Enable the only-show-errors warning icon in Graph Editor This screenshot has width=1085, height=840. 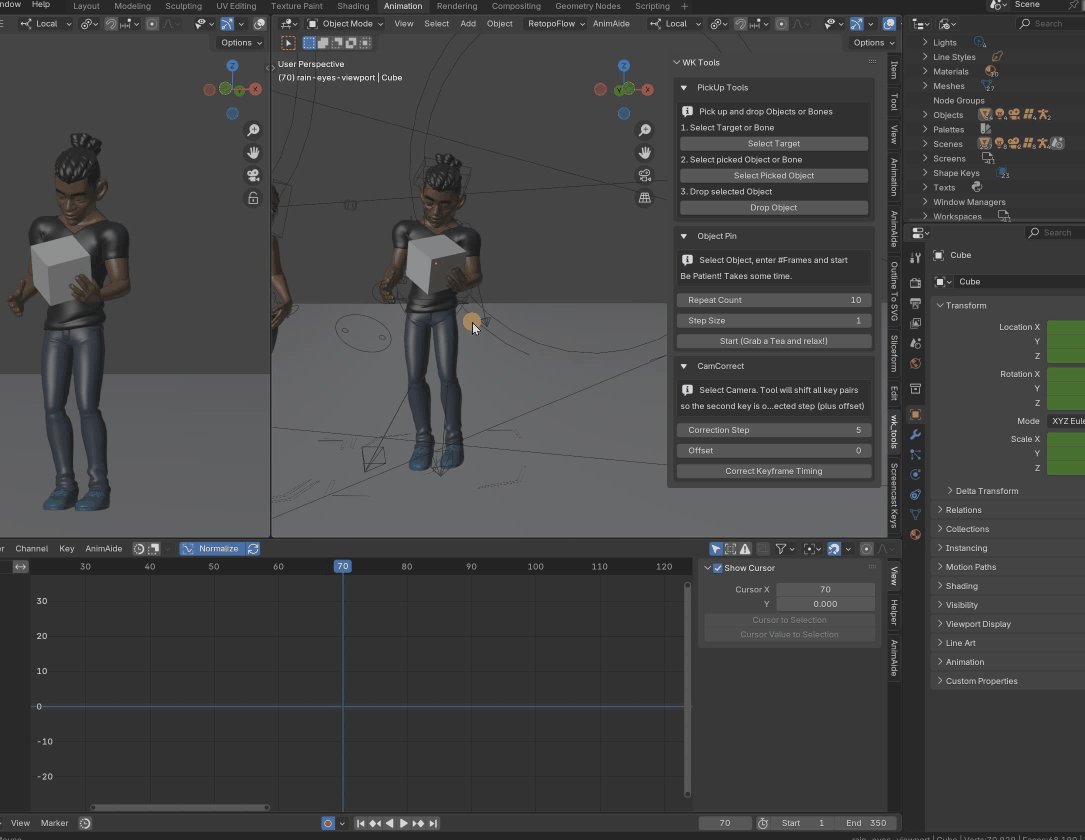click(745, 548)
